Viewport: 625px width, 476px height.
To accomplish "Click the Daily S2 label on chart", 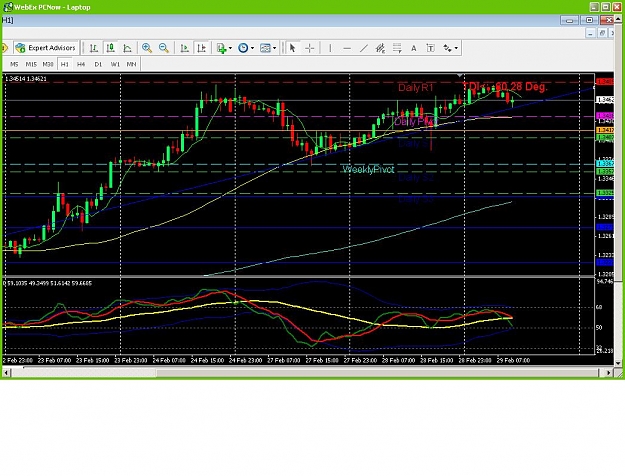I will point(416,177).
